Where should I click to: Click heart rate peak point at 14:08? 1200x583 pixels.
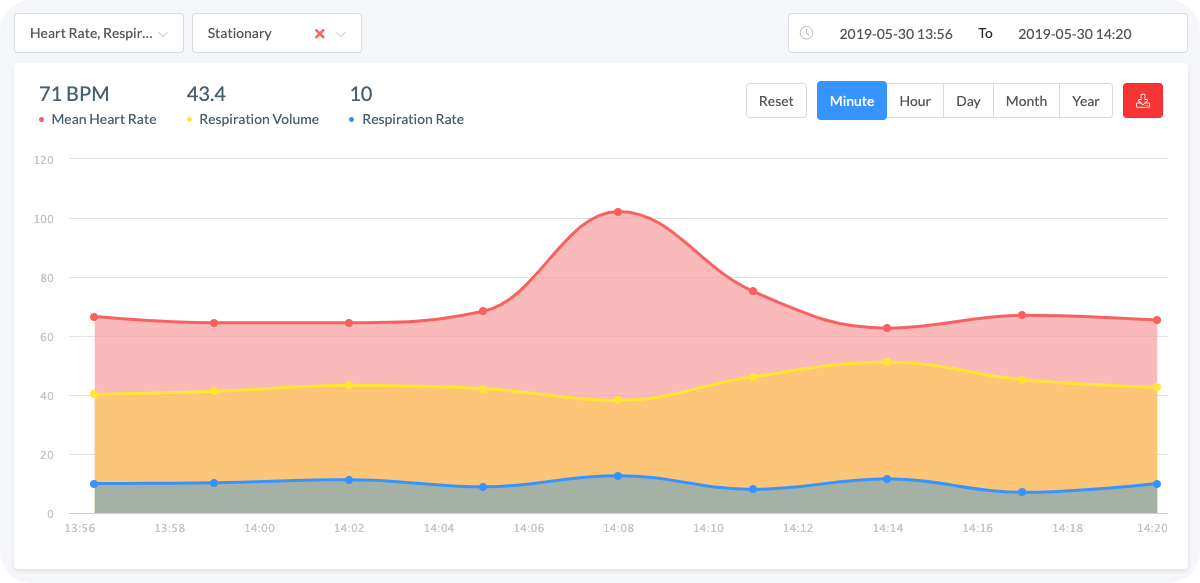click(618, 212)
